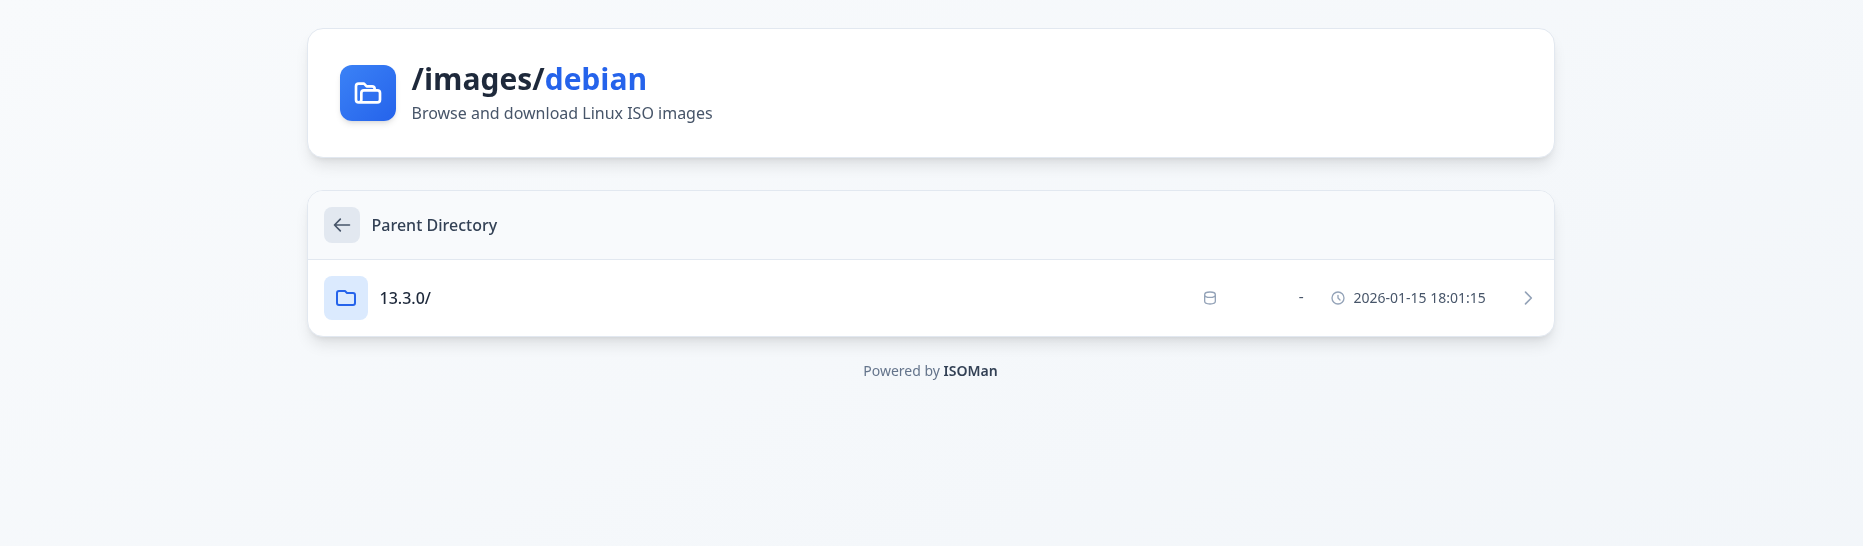Click empty space inside the header card

(1100, 93)
